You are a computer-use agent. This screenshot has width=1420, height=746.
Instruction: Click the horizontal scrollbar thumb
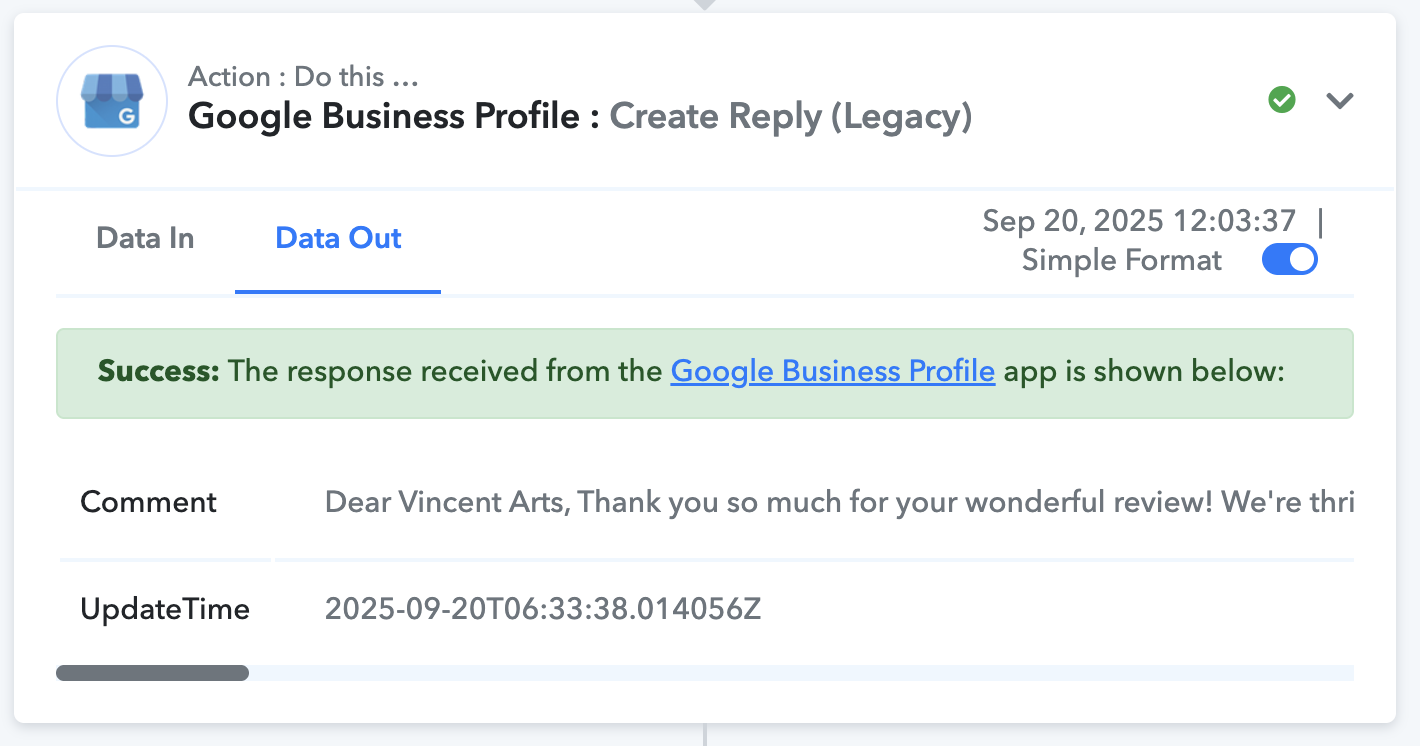coord(152,673)
